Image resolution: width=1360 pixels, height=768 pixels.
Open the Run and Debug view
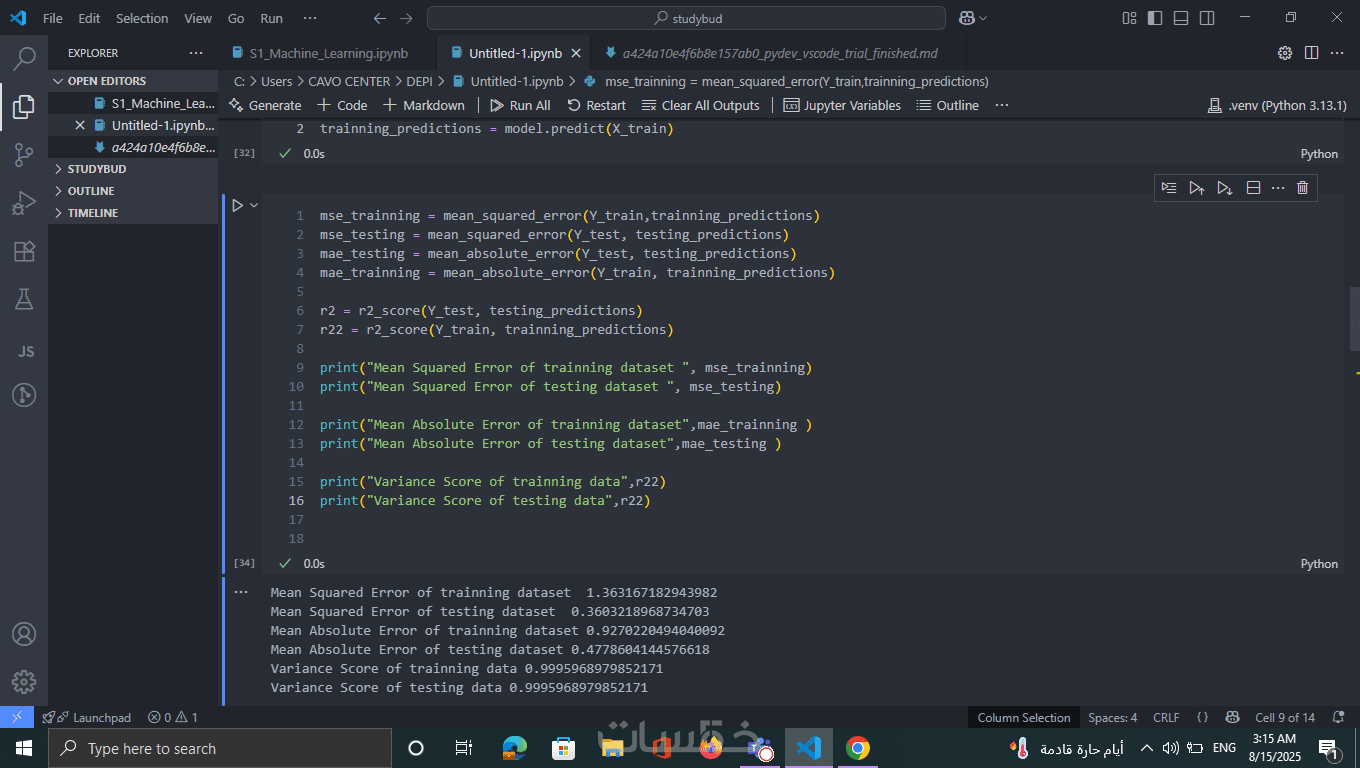[x=24, y=203]
